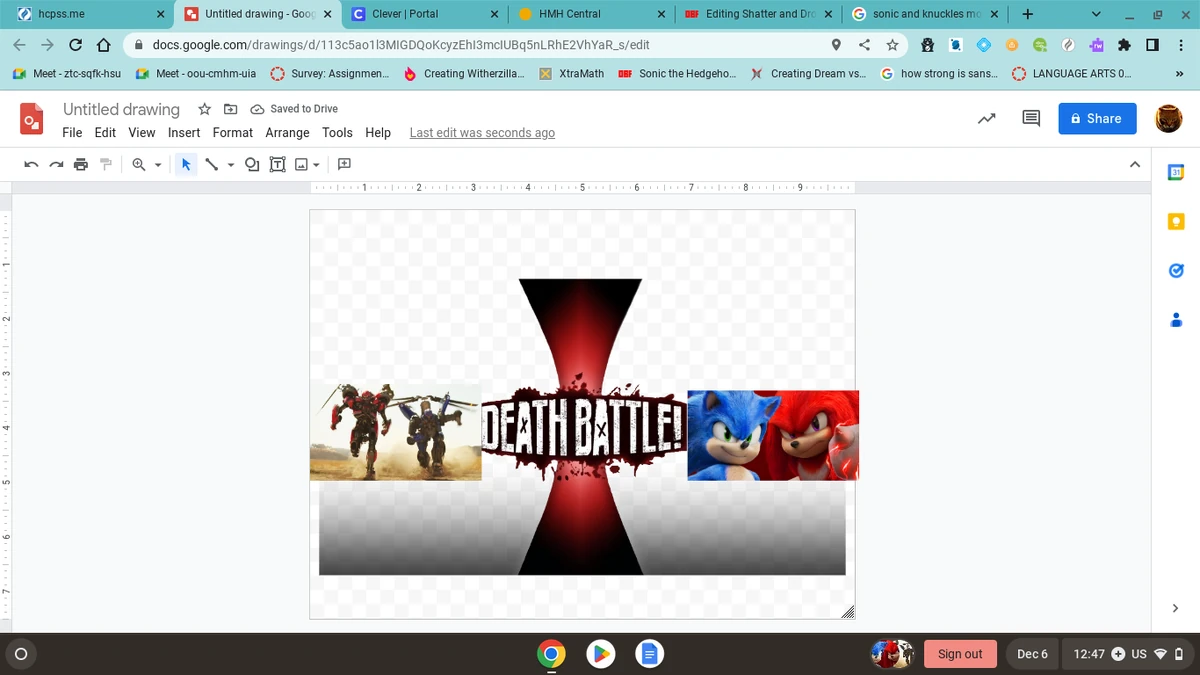Open the Arrange menu

pos(287,132)
